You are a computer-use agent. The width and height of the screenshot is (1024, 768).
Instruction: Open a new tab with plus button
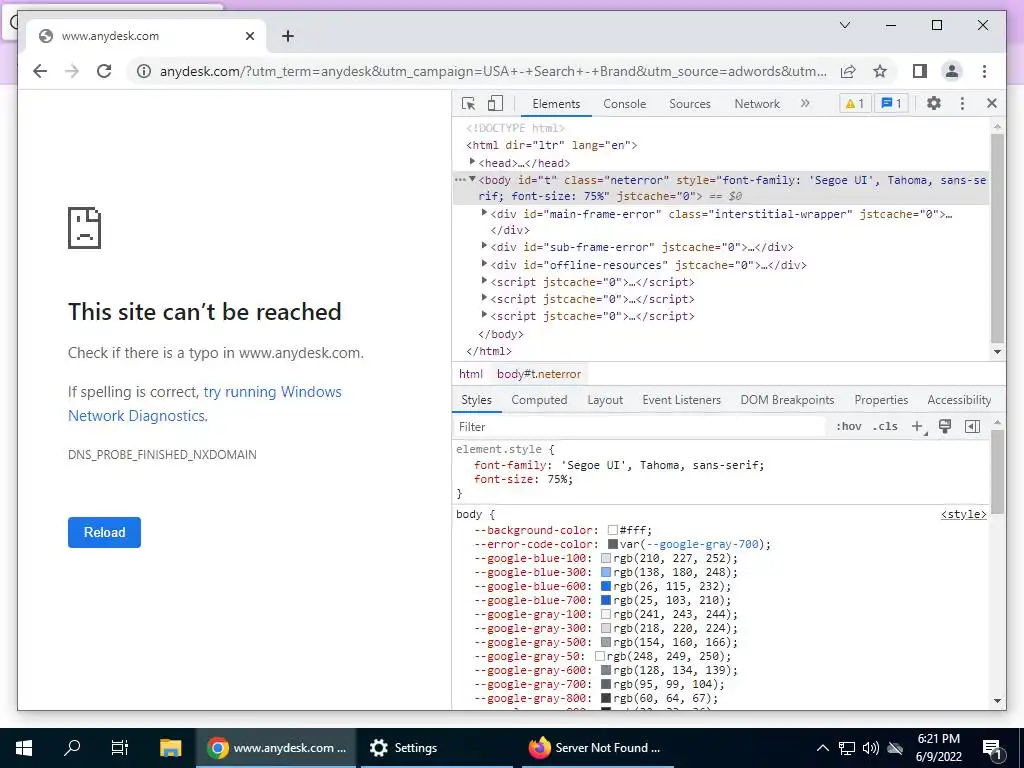(288, 36)
